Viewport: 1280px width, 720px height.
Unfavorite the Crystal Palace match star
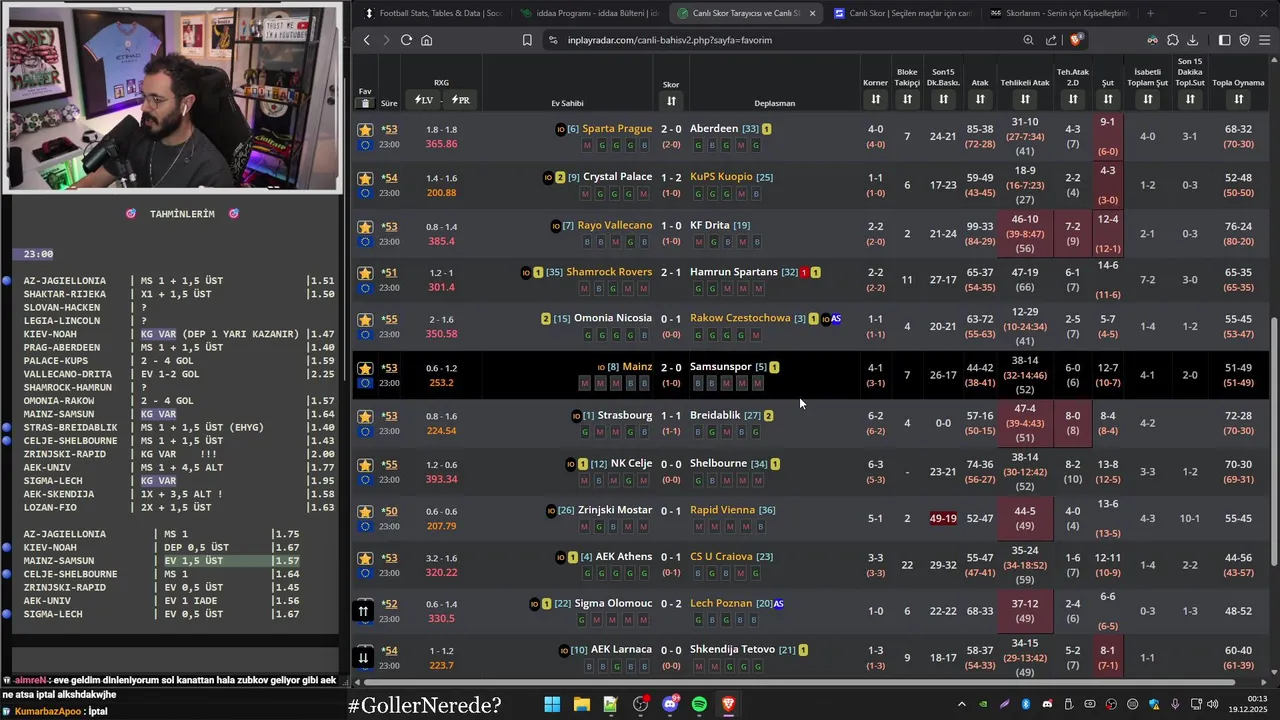click(x=365, y=178)
